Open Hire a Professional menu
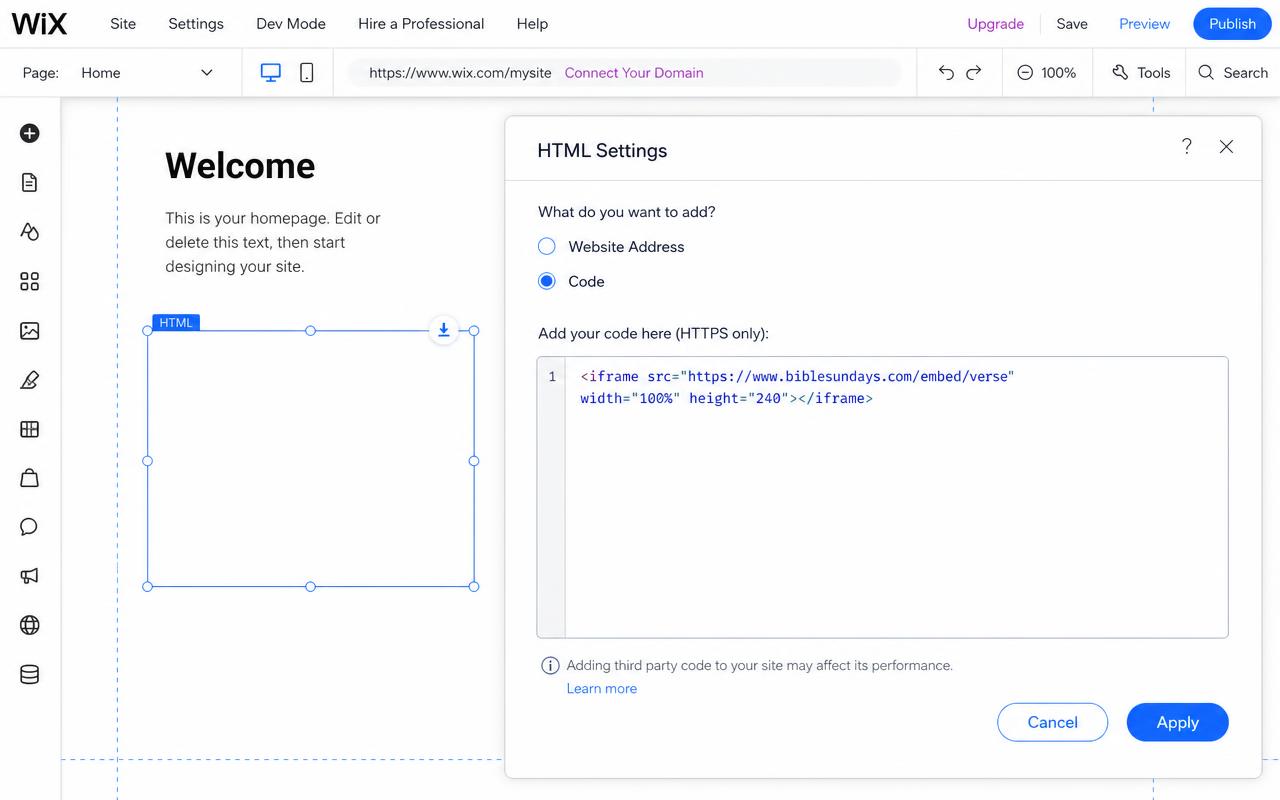1280x800 pixels. coord(421,24)
